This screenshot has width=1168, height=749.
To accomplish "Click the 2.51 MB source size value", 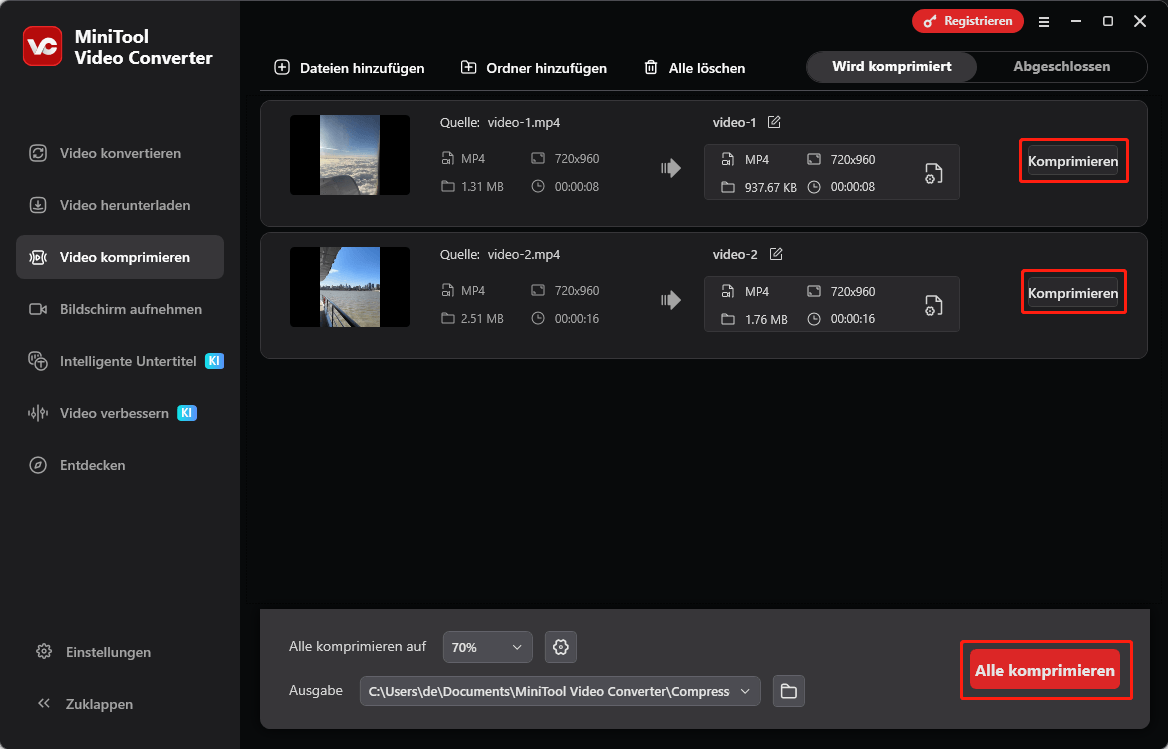I will (482, 318).
